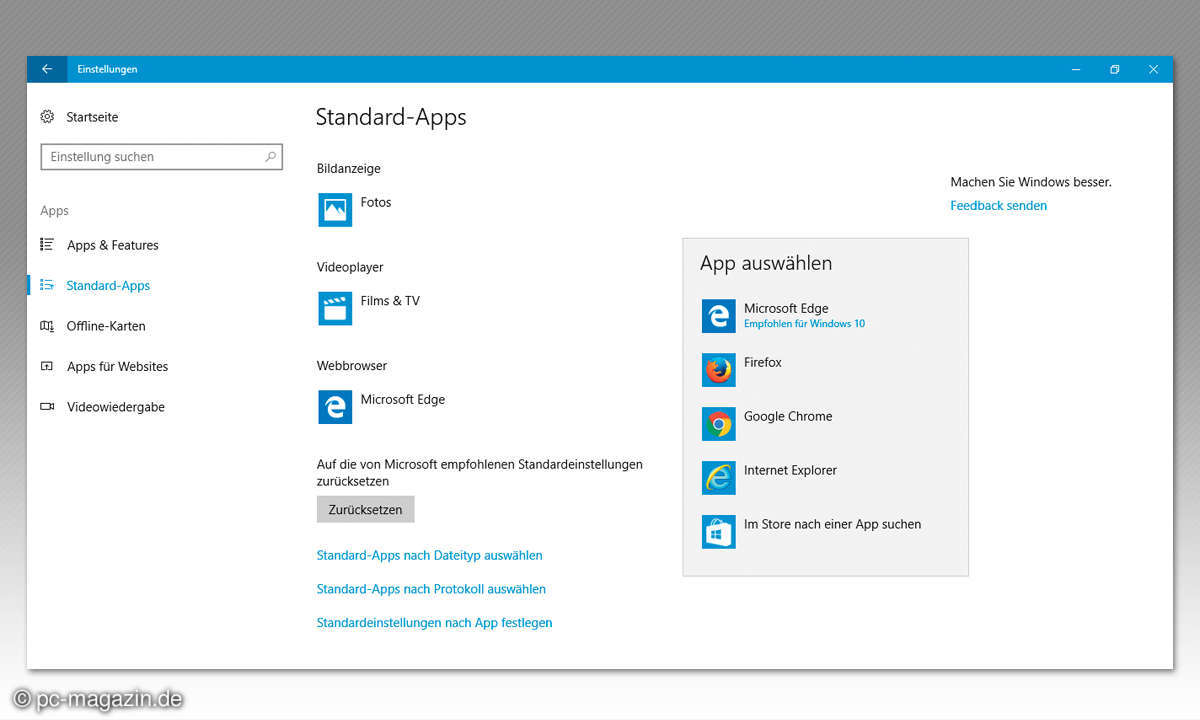Click the Windows Store bag icon
Viewport: 1200px width, 720px height.
pyautogui.click(x=718, y=532)
